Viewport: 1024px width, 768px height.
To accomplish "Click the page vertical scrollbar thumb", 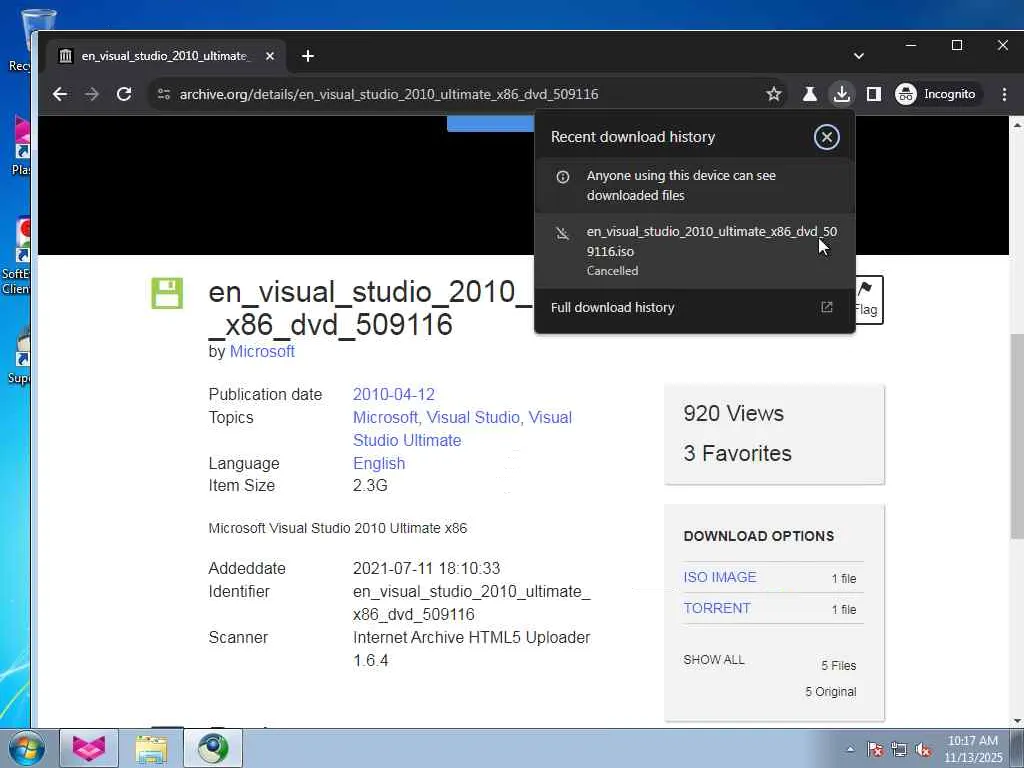I will click(1016, 436).
